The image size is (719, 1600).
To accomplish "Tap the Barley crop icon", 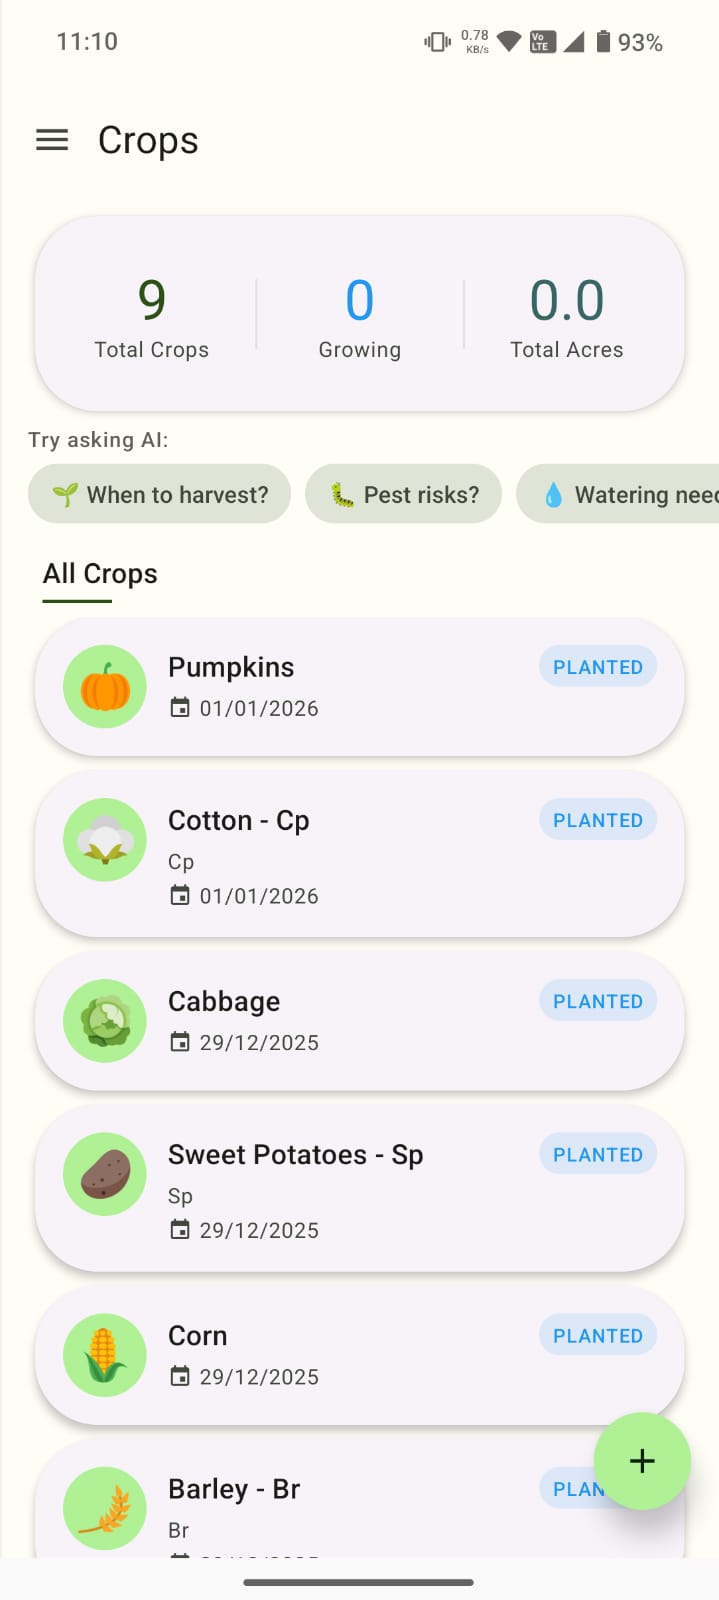I will coord(104,1508).
